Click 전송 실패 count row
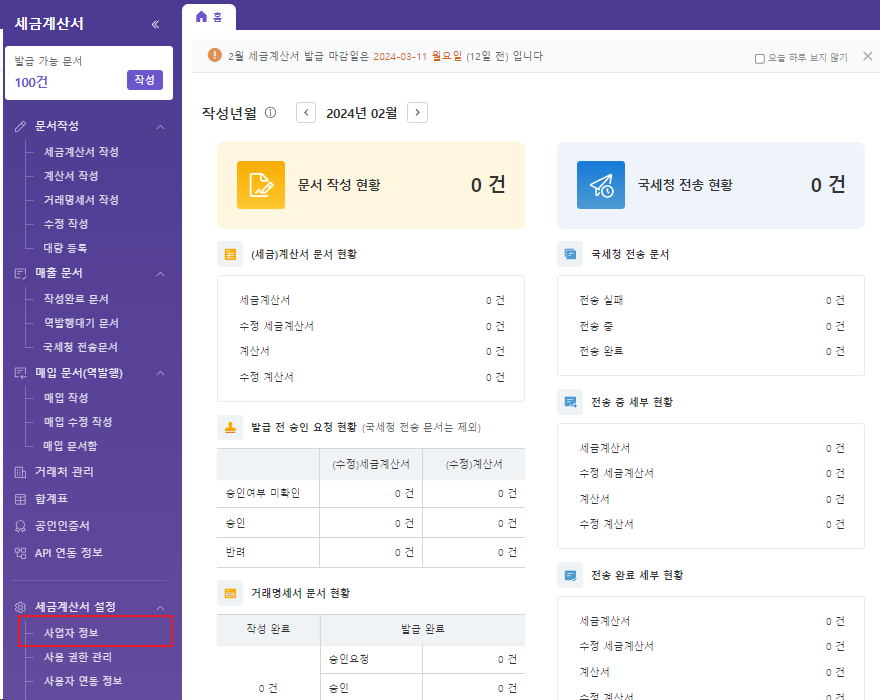The image size is (880, 700). (x=711, y=300)
